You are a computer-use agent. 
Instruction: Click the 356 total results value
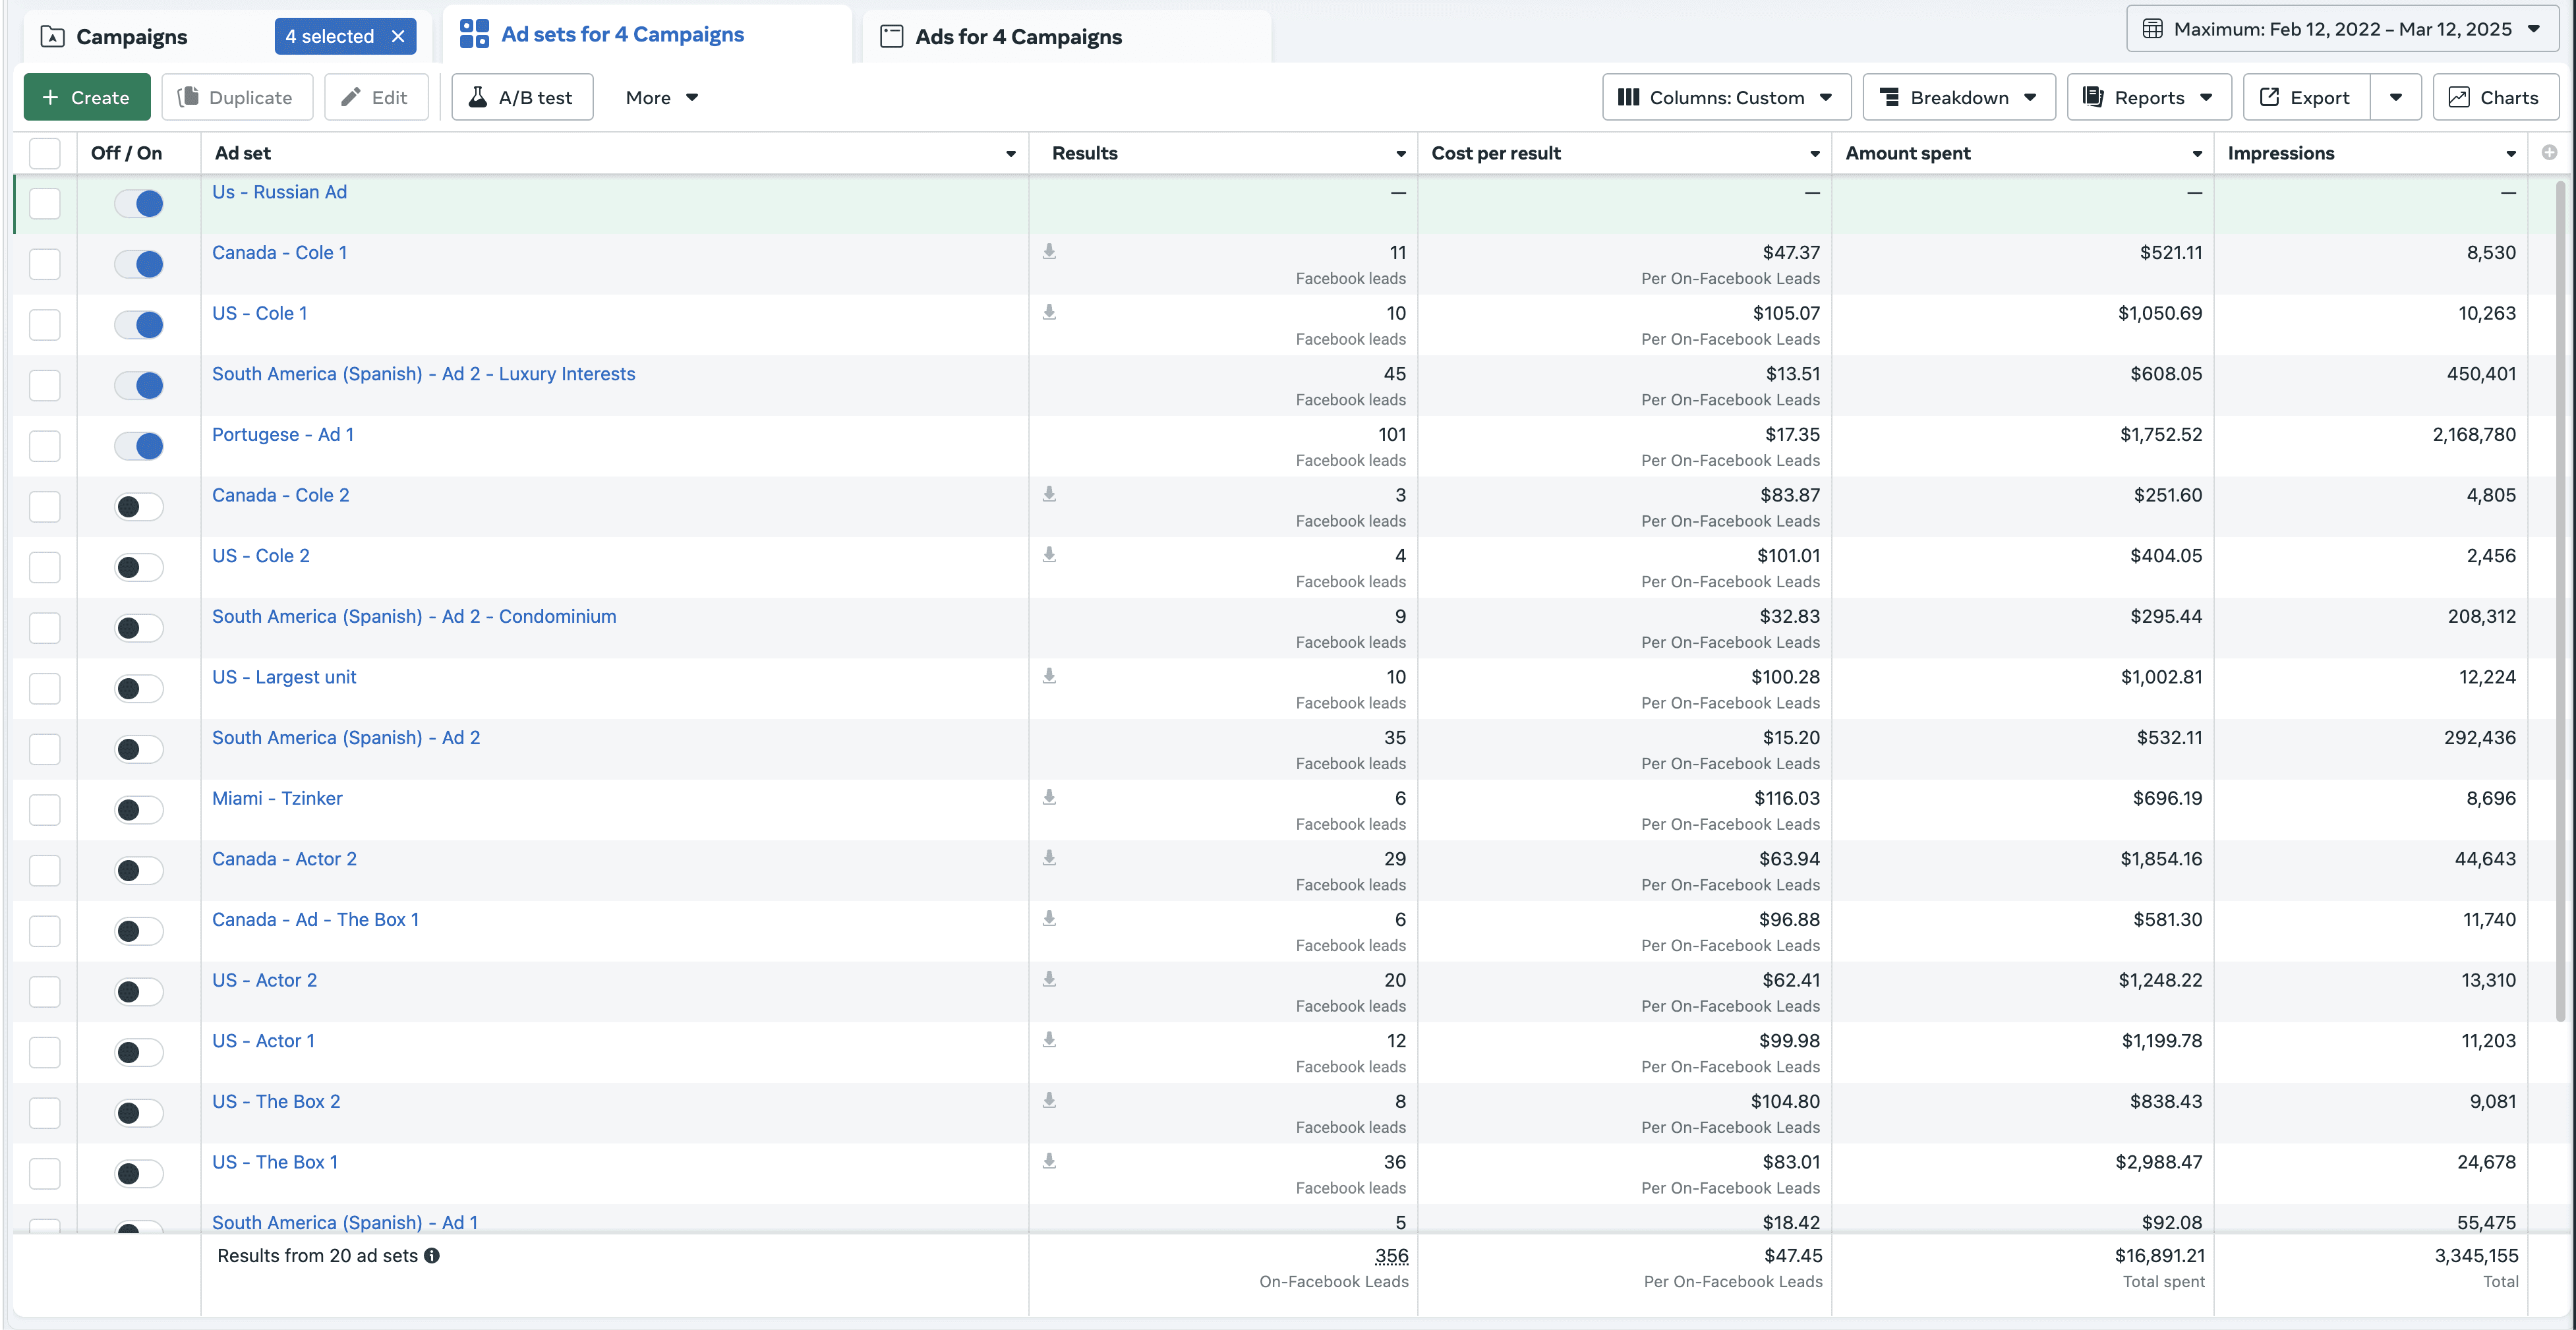pyautogui.click(x=1391, y=1256)
